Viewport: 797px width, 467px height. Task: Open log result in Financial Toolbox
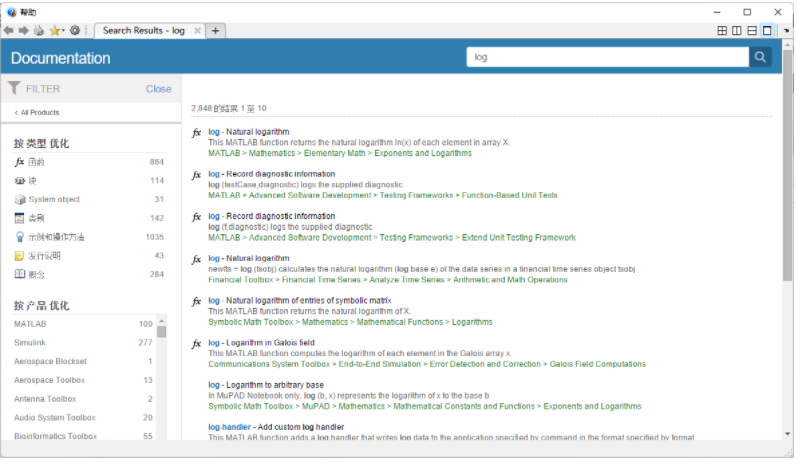tap(249, 259)
